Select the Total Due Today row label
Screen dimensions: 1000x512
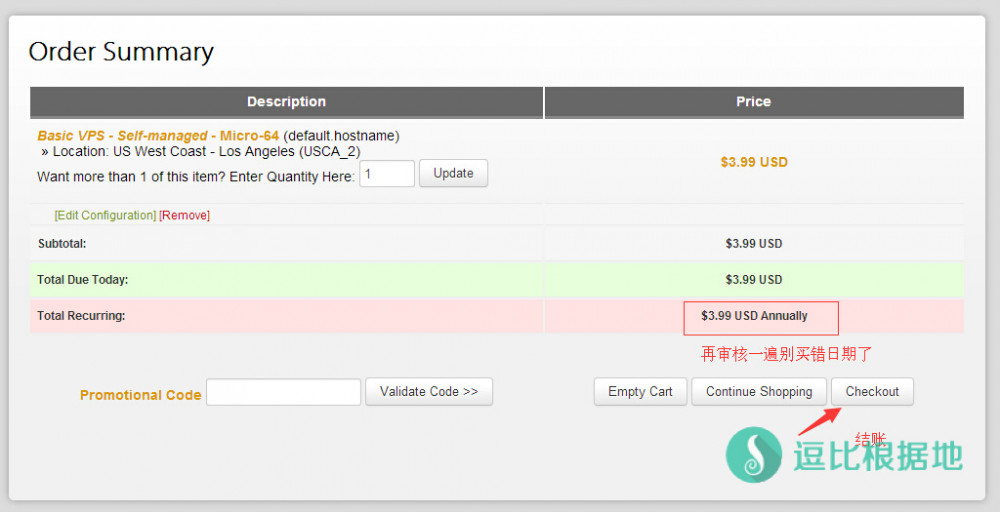83,280
